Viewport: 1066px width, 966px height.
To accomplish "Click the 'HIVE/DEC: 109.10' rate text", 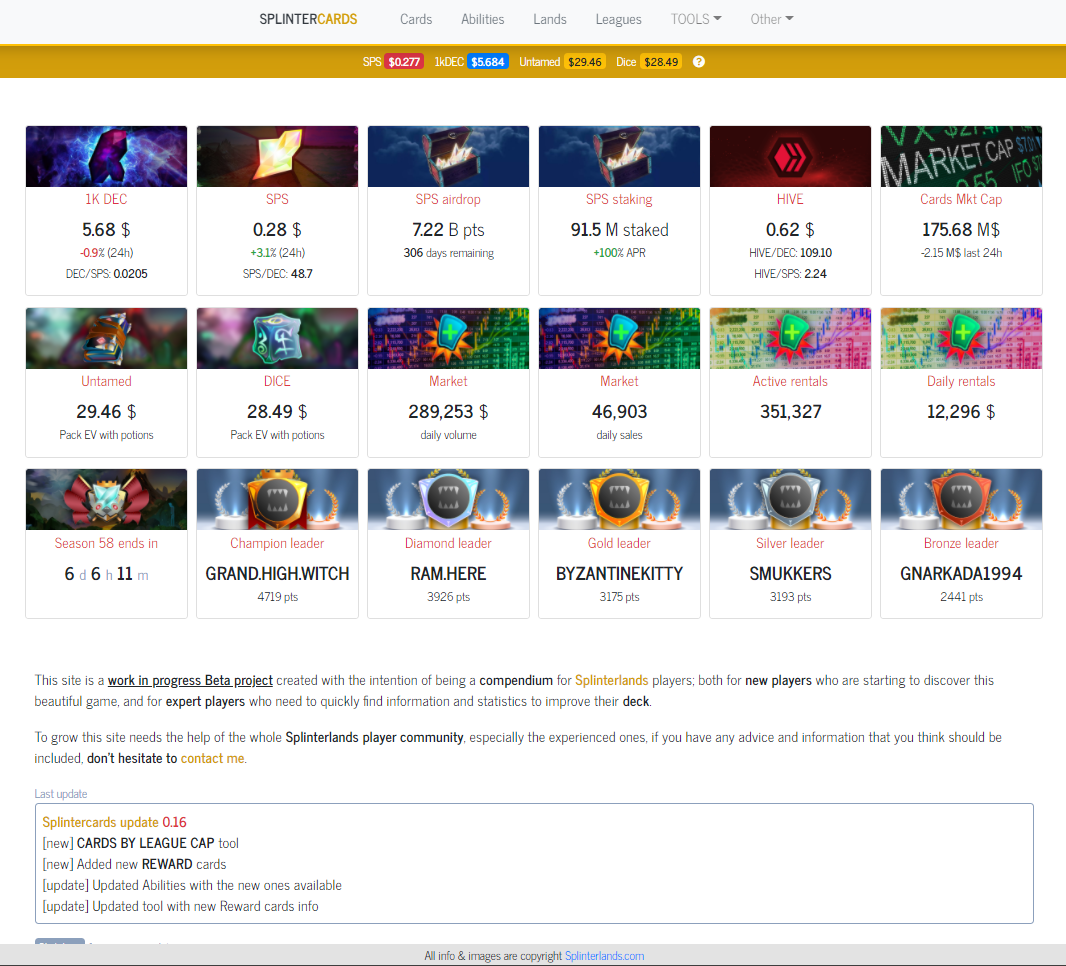I will [x=790, y=253].
